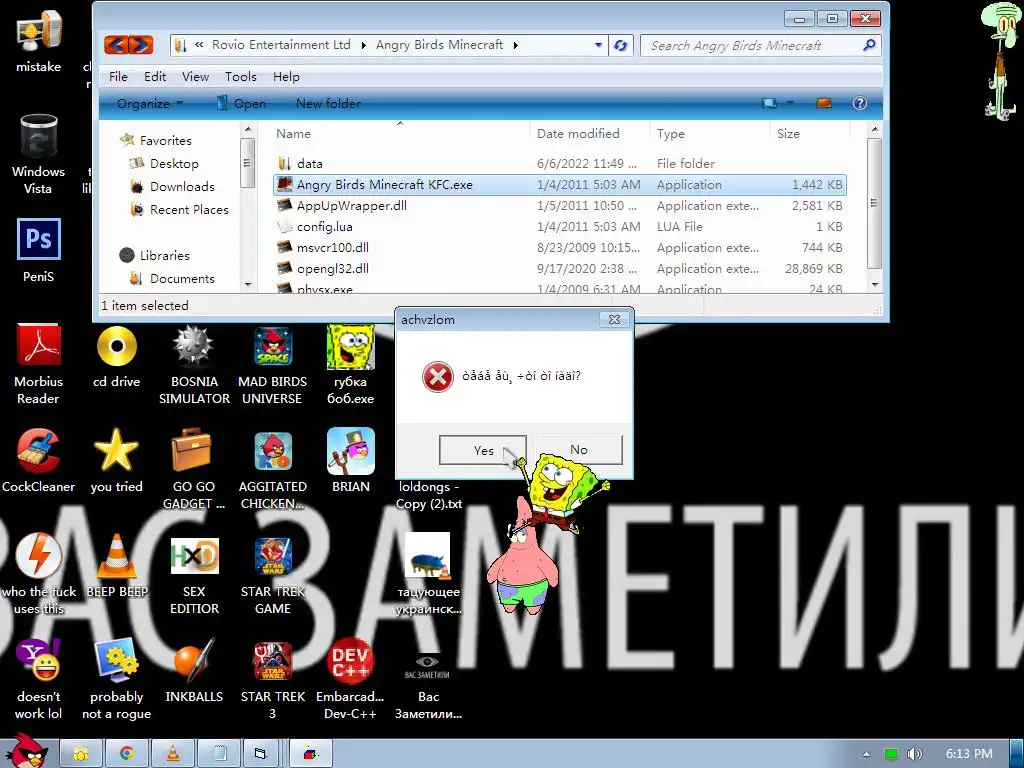Select Recent Places in navigation pane

point(180,209)
